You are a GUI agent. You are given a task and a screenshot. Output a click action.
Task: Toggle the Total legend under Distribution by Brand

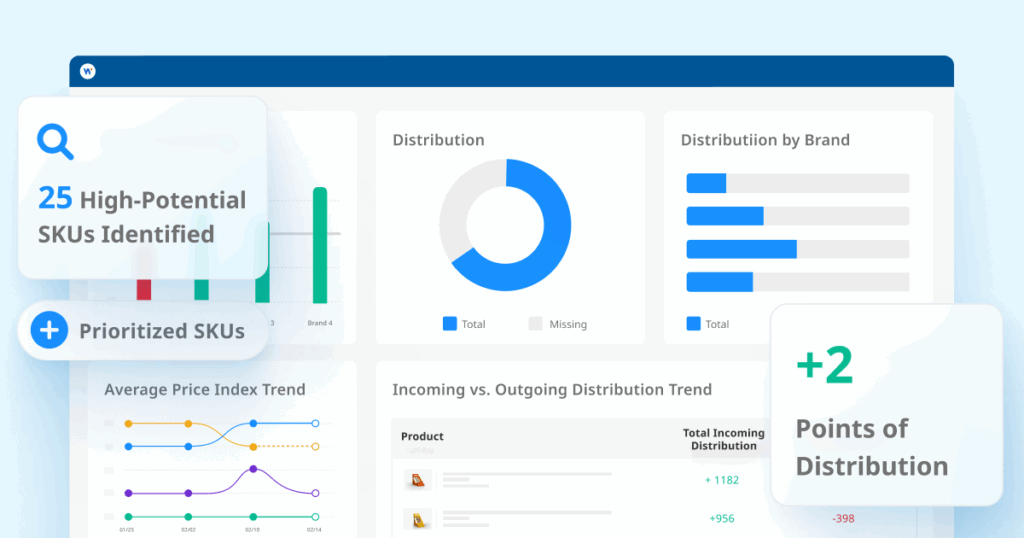(707, 324)
